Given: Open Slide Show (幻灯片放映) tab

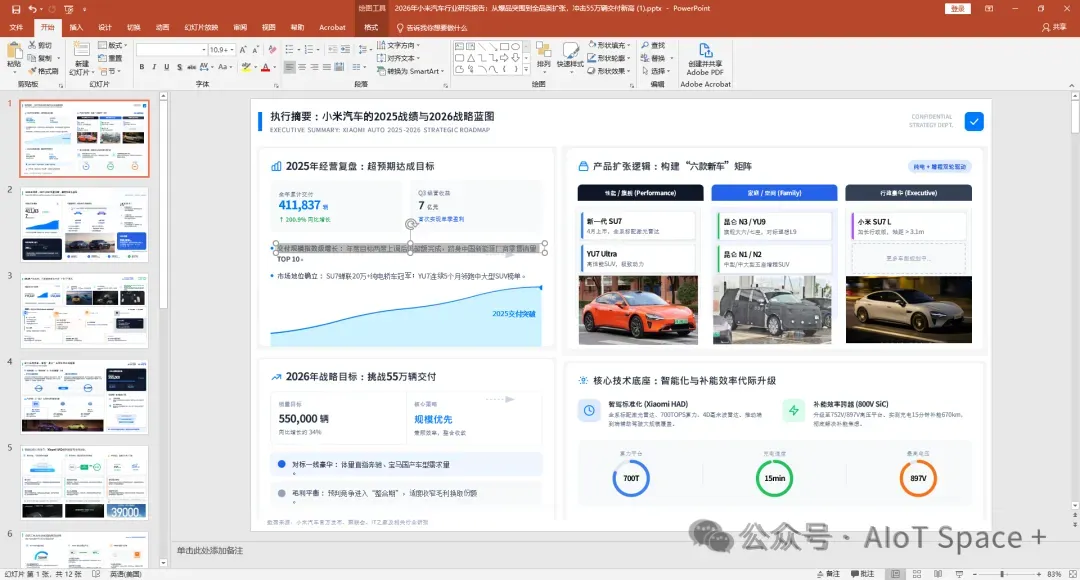Looking at the screenshot, I should (201, 28).
